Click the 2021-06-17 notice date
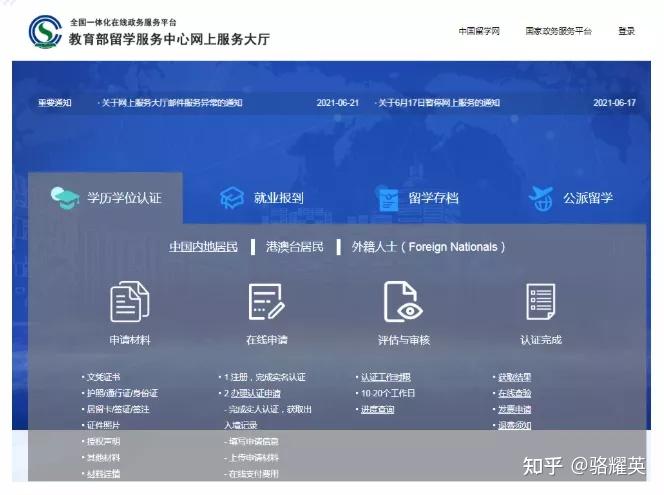 [614, 102]
